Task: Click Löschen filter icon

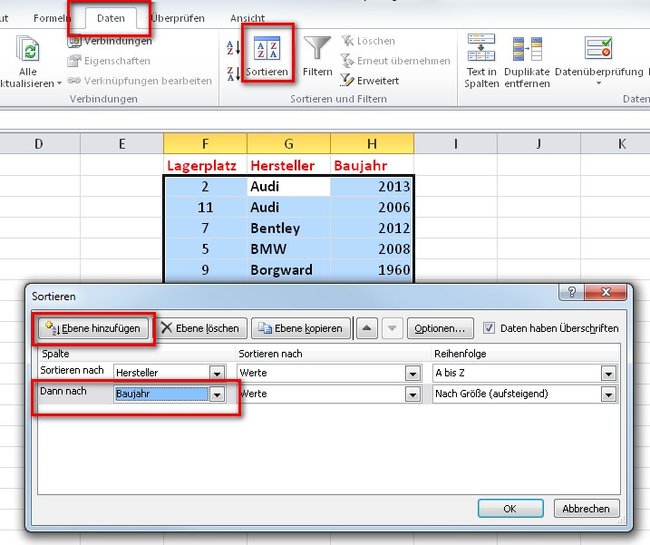Action: [x=368, y=41]
